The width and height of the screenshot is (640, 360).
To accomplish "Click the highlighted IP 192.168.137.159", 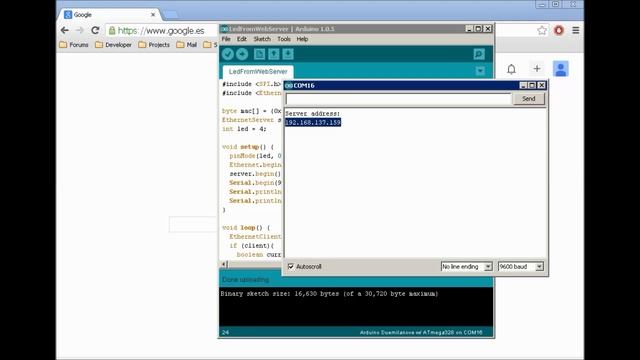I will coord(313,122).
